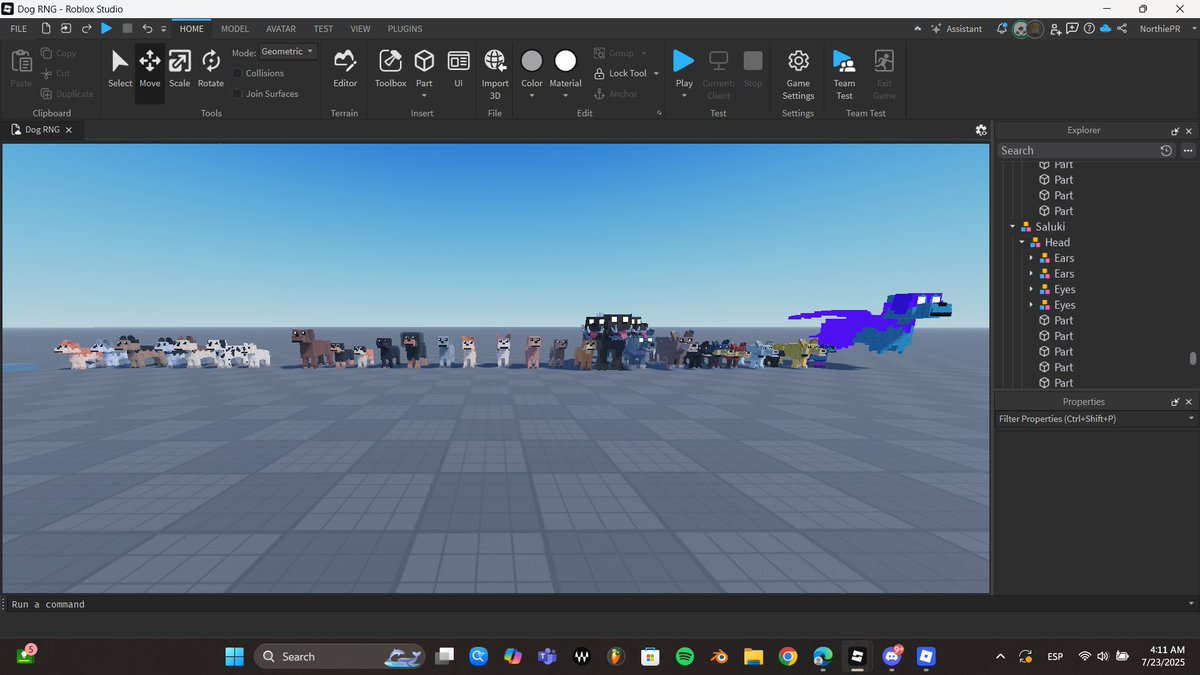Image resolution: width=1200 pixels, height=675 pixels.
Task: Open the Play mode dropdown arrow
Action: pos(684,96)
